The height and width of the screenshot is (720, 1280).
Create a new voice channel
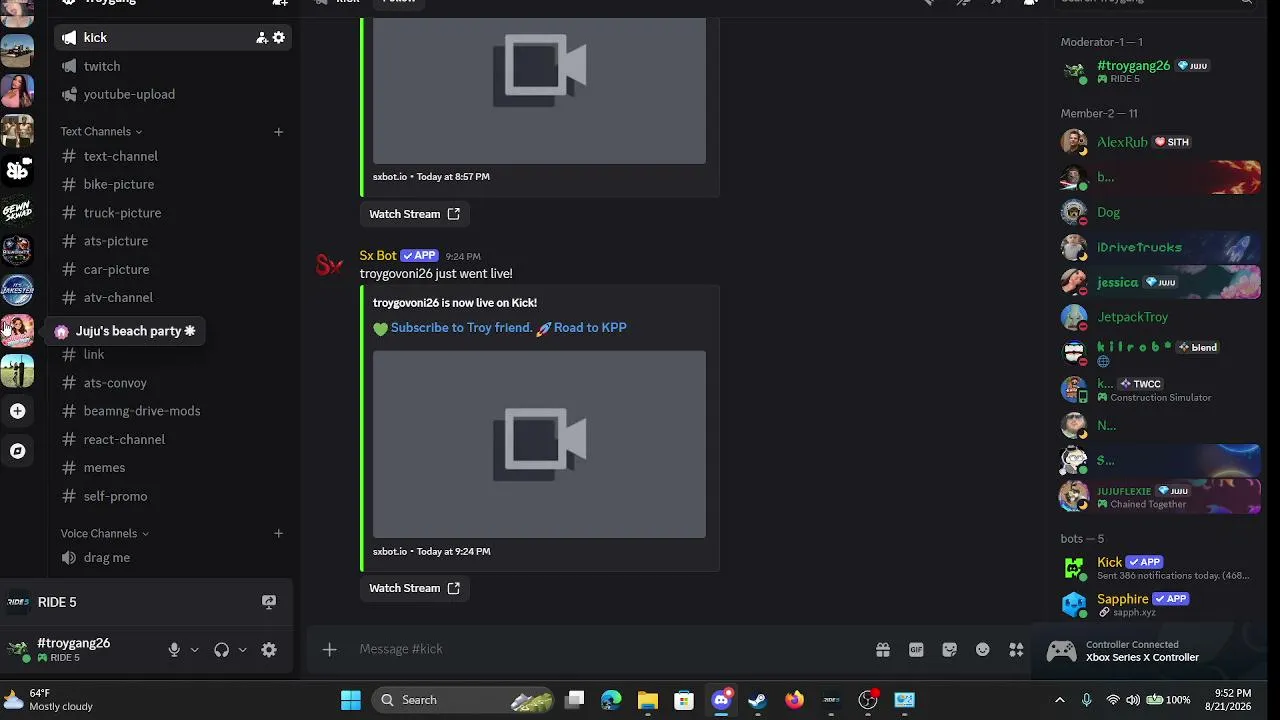pos(279,534)
